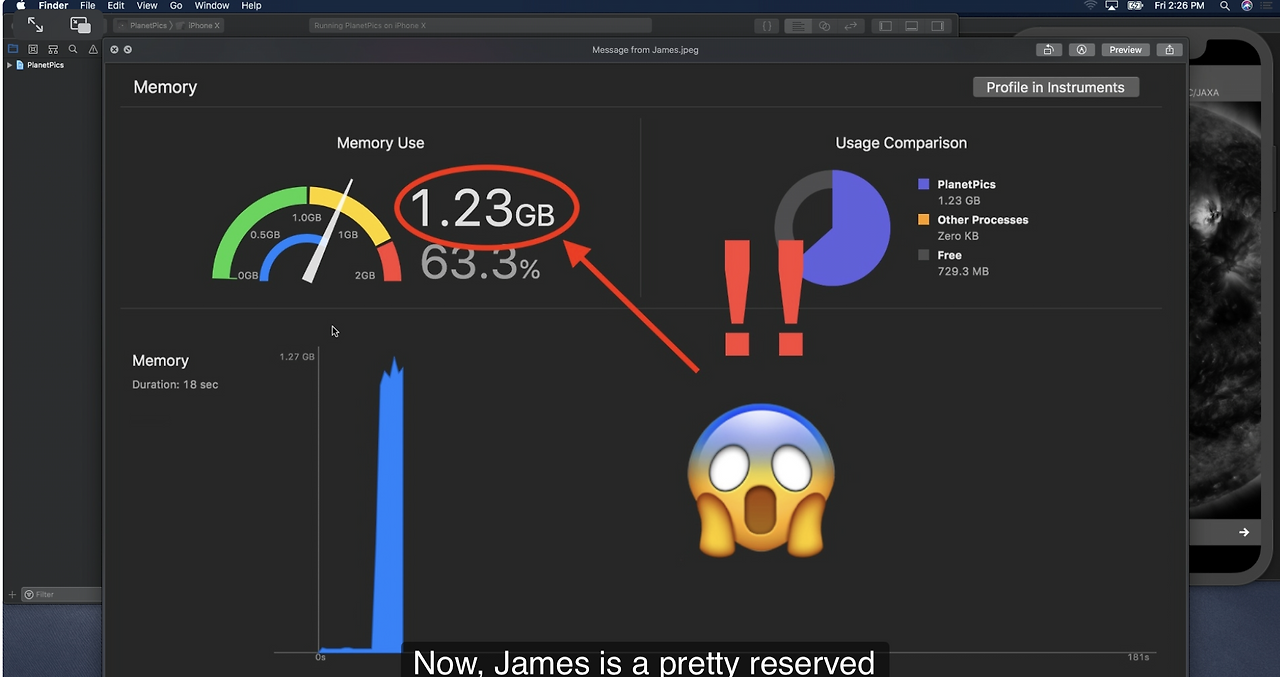This screenshot has width=1280, height=677.
Task: Open the Help menu
Action: click(x=251, y=6)
